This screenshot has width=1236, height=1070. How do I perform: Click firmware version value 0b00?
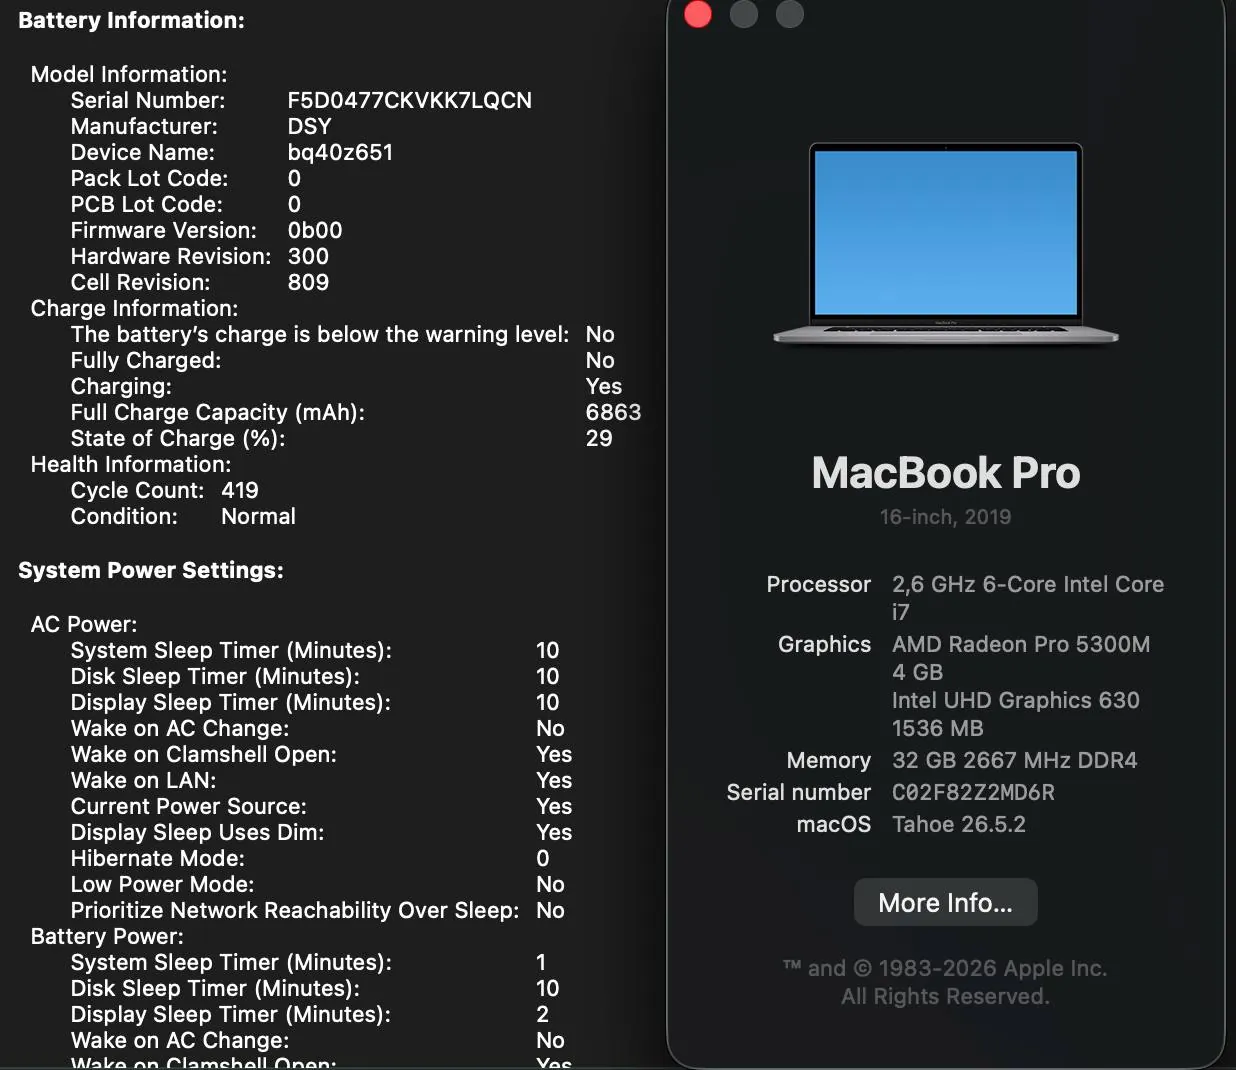tap(315, 230)
